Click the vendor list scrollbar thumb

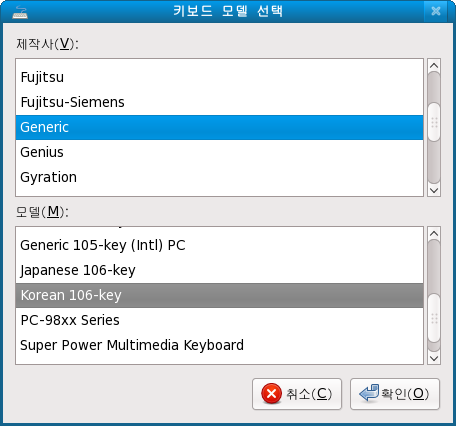tap(434, 123)
